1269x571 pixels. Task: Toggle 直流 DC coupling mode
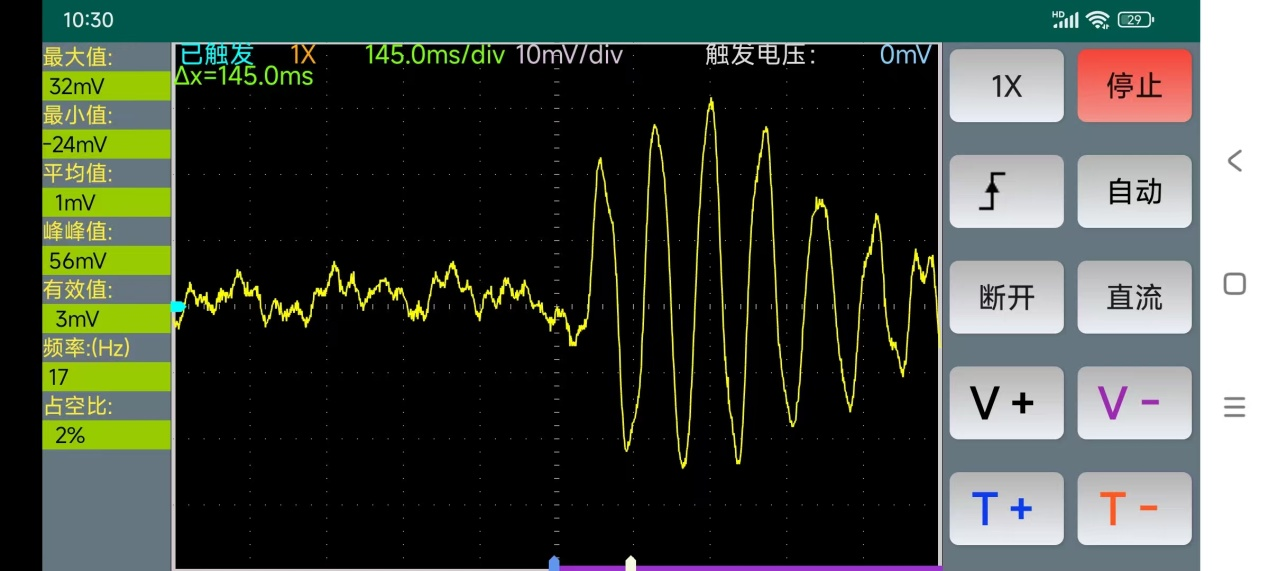[1134, 297]
